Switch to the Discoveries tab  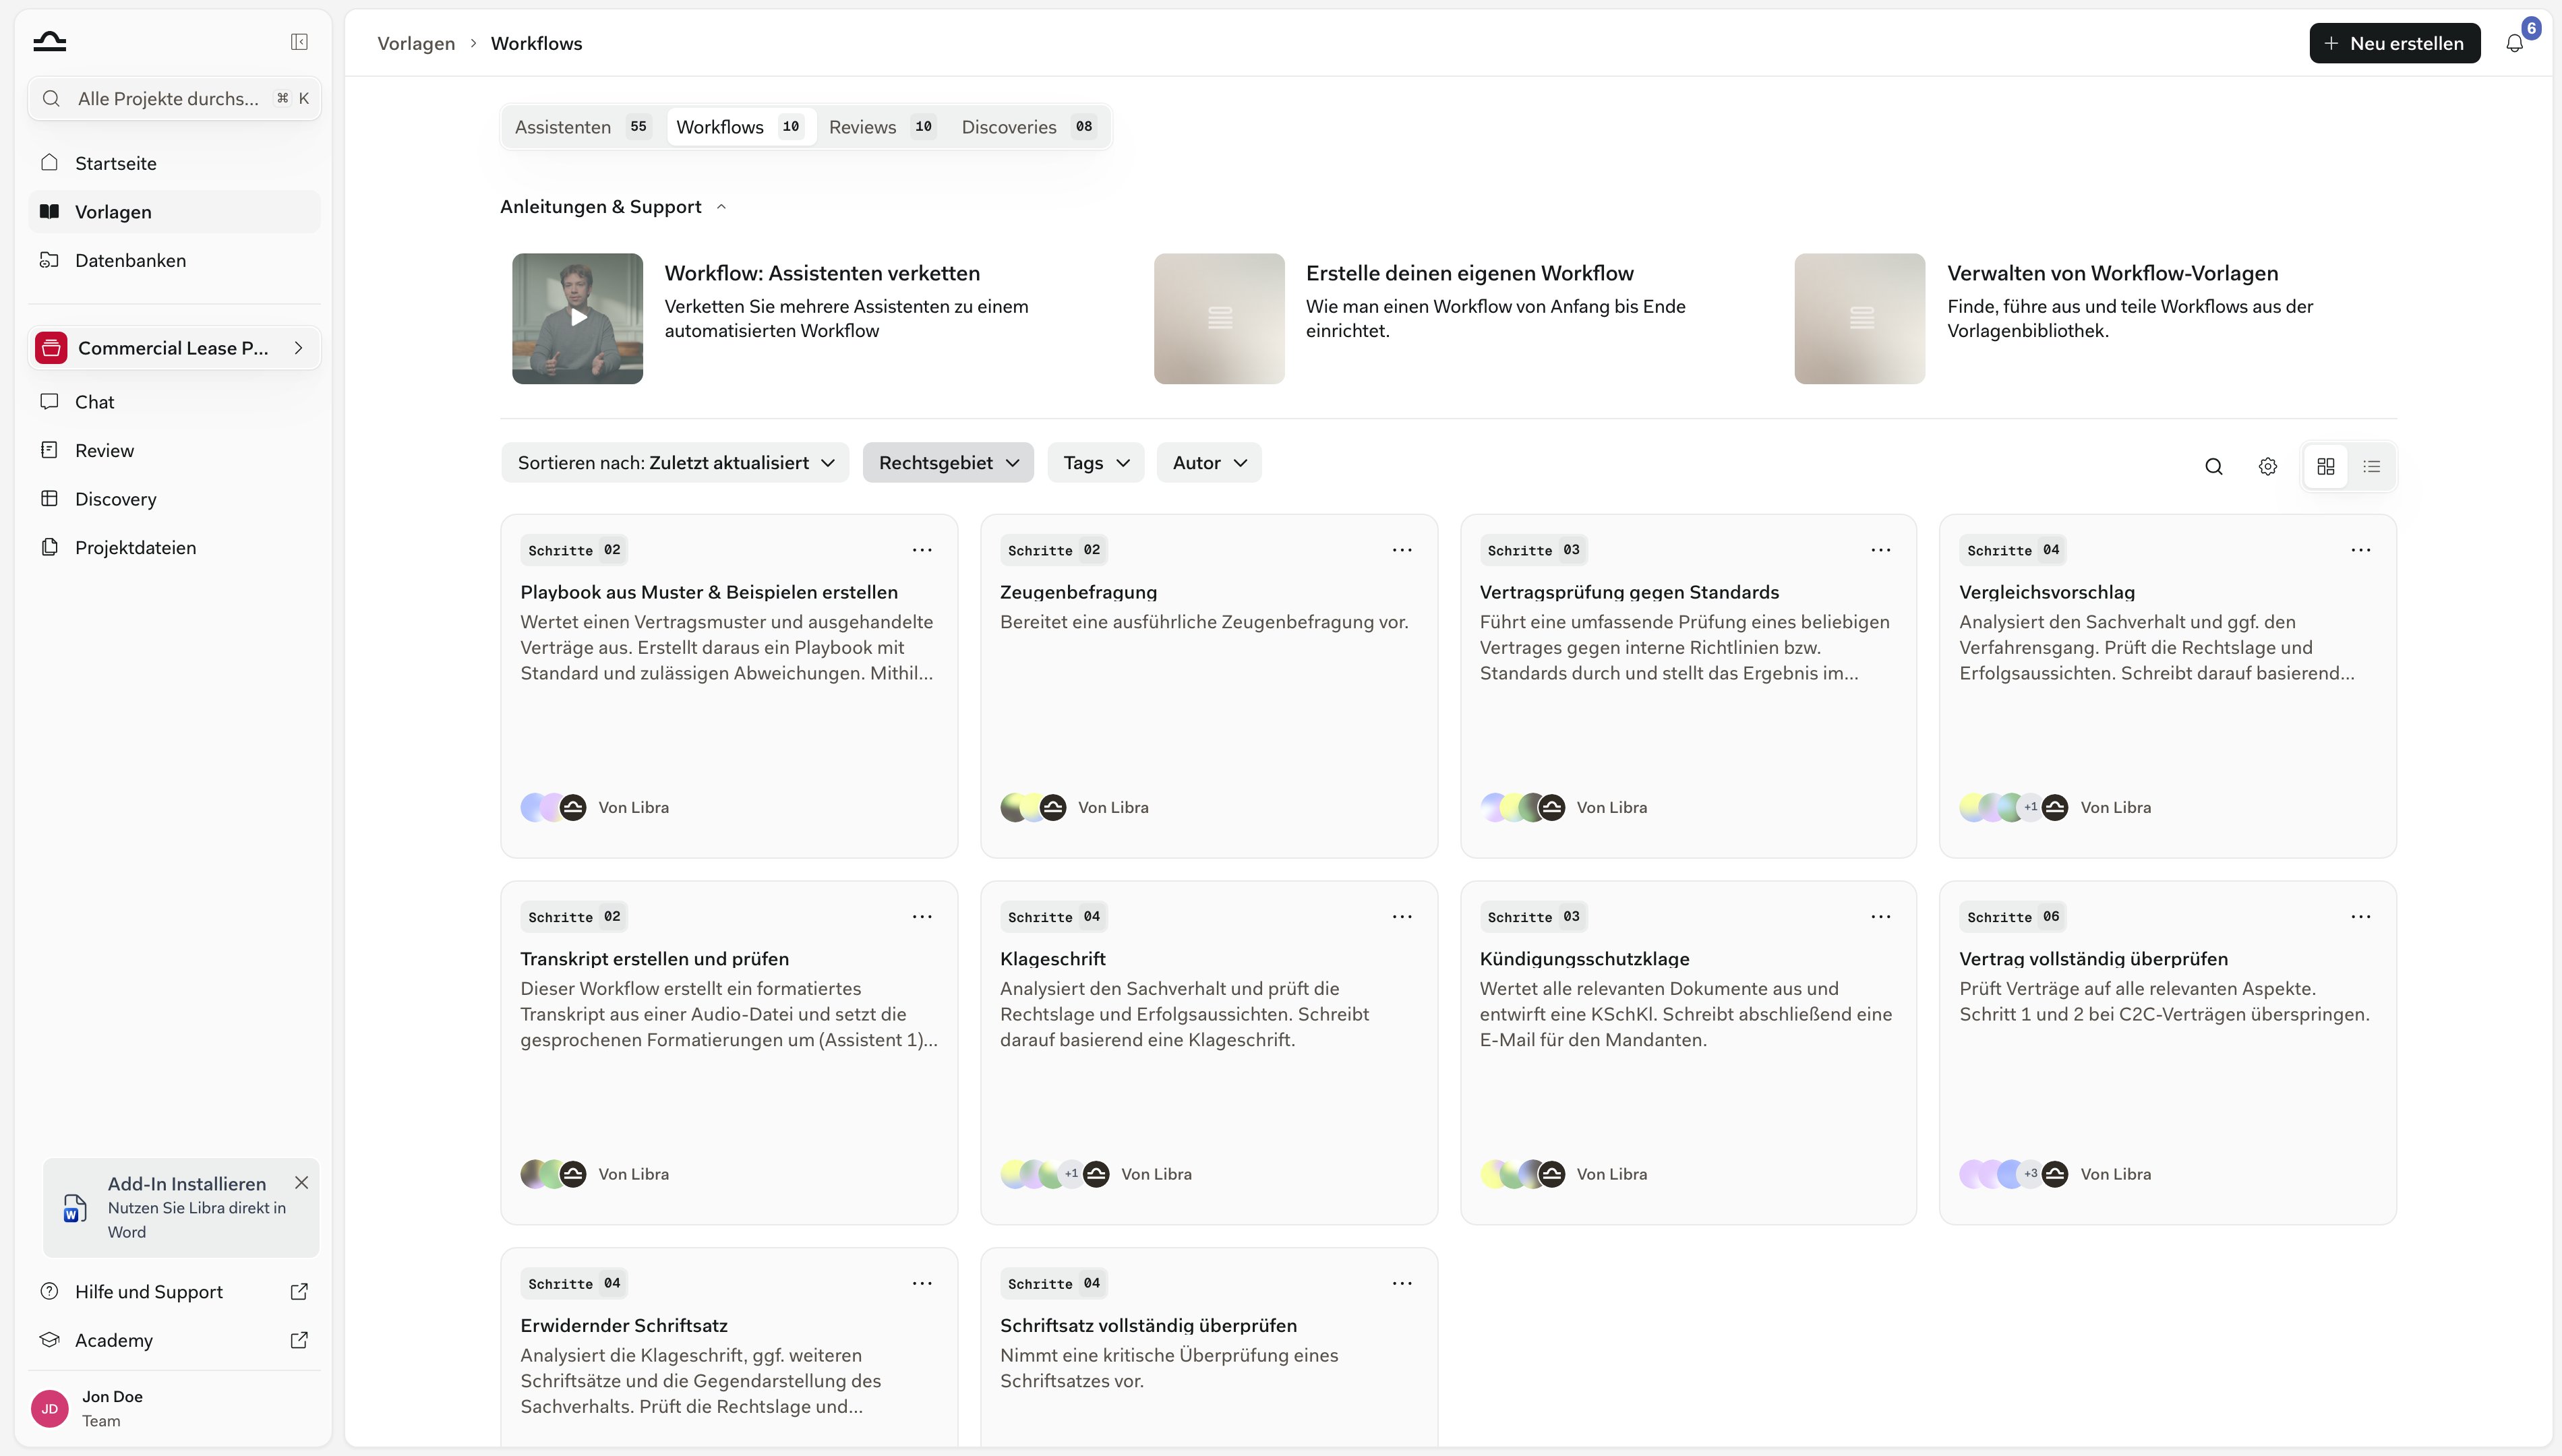1028,127
